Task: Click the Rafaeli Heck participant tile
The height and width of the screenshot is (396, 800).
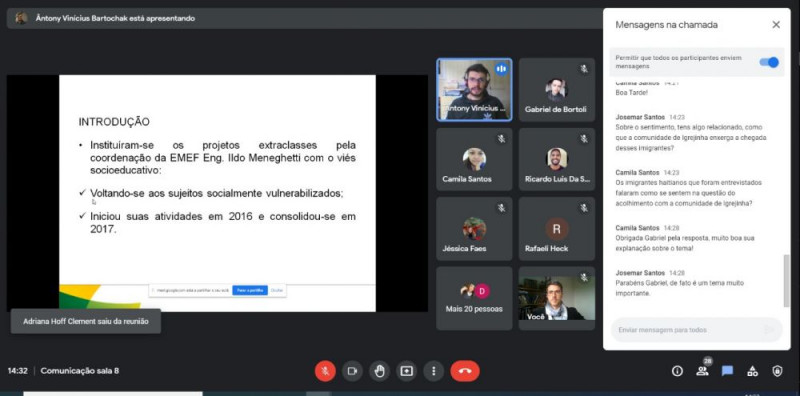Action: 557,229
